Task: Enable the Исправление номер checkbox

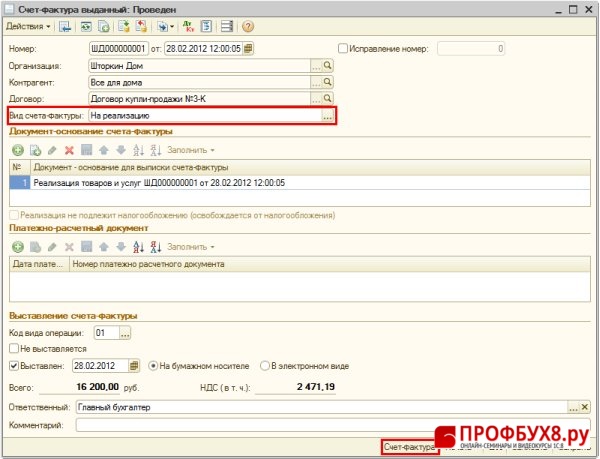Action: (x=343, y=48)
